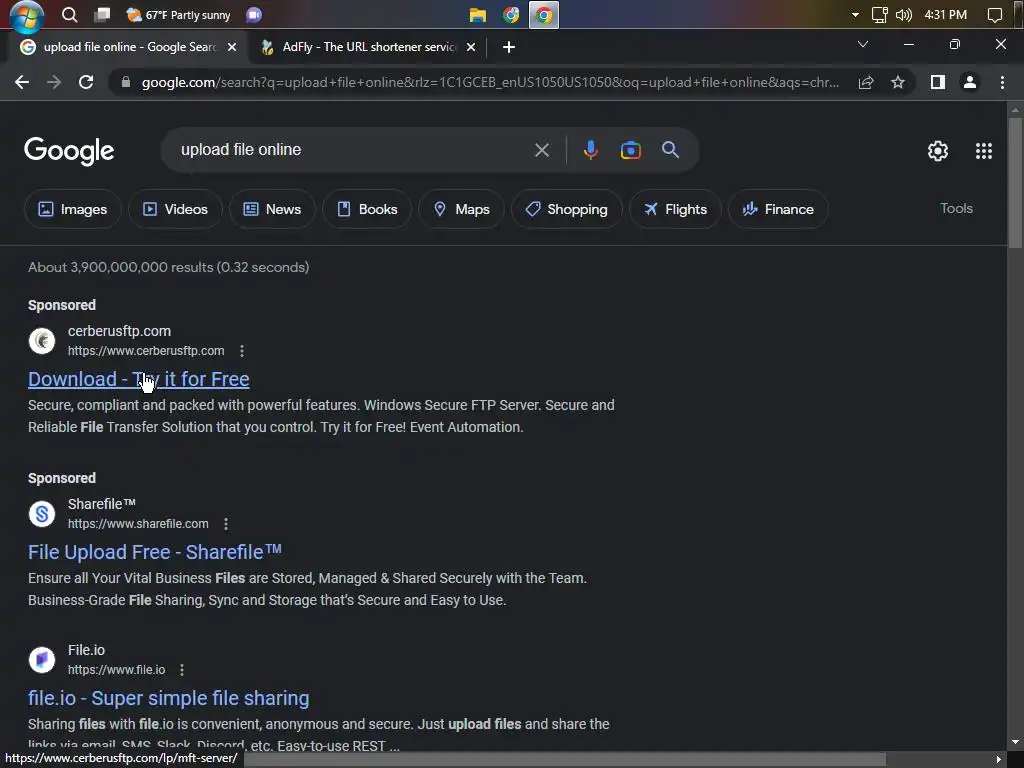Click the Google logo
Image resolution: width=1024 pixels, height=768 pixels.
(69, 151)
